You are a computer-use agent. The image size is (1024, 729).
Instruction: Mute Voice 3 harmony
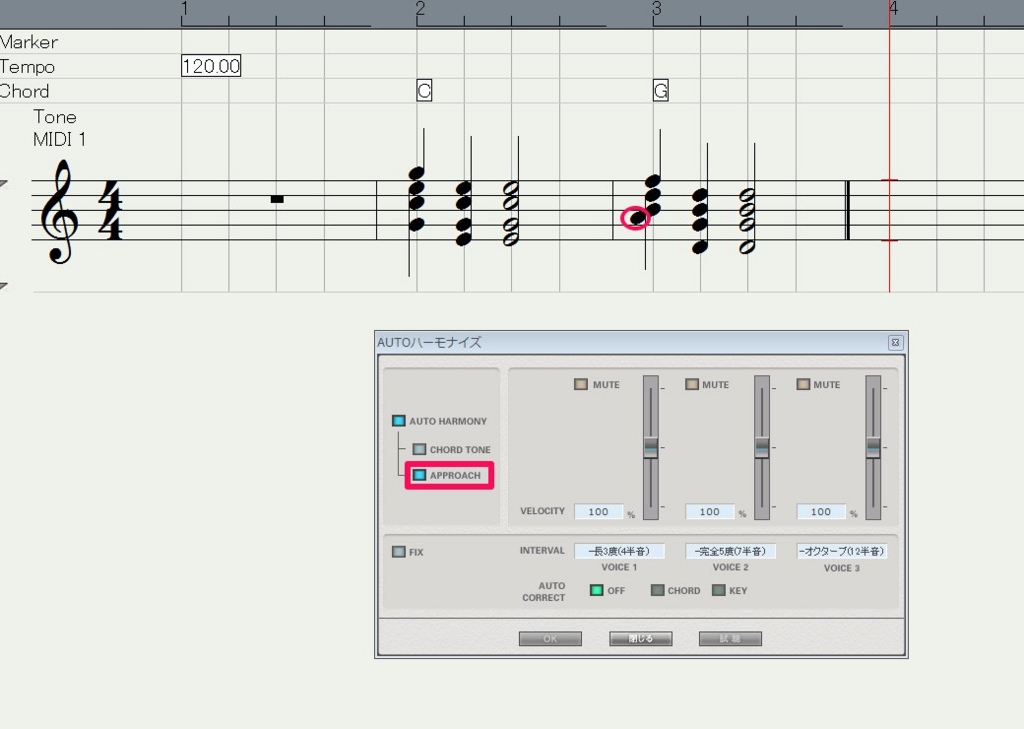(803, 384)
